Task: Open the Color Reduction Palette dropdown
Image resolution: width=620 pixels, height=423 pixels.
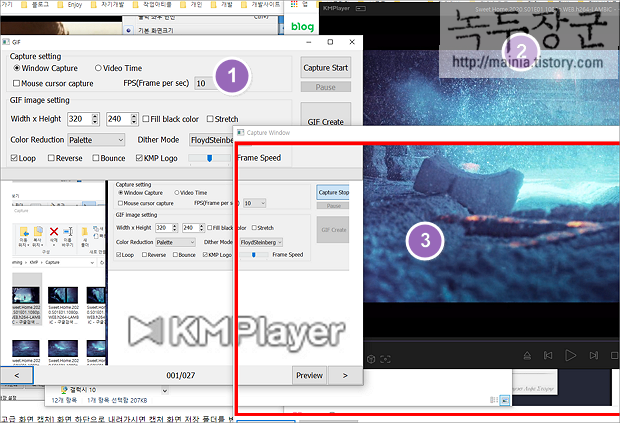Action: [96, 140]
